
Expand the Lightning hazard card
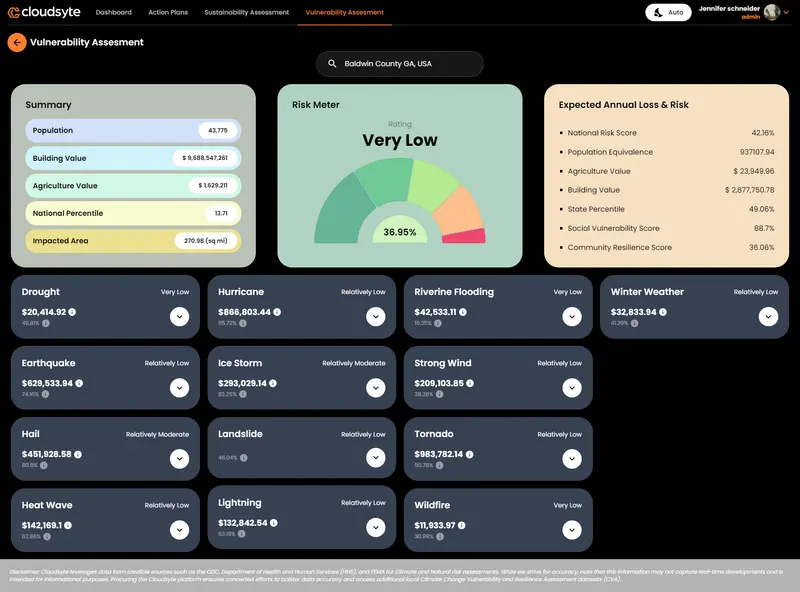pyautogui.click(x=375, y=529)
